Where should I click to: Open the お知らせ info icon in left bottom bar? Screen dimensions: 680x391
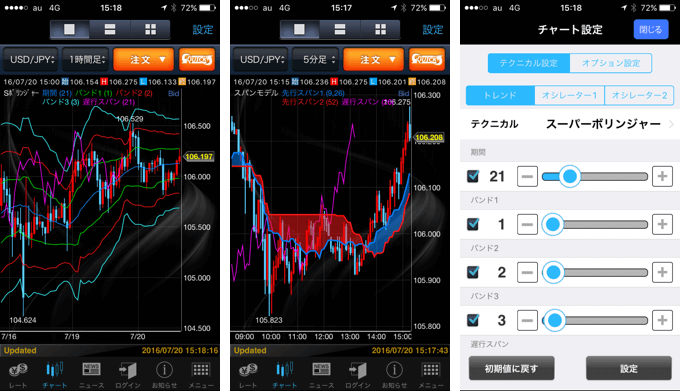pos(164,375)
